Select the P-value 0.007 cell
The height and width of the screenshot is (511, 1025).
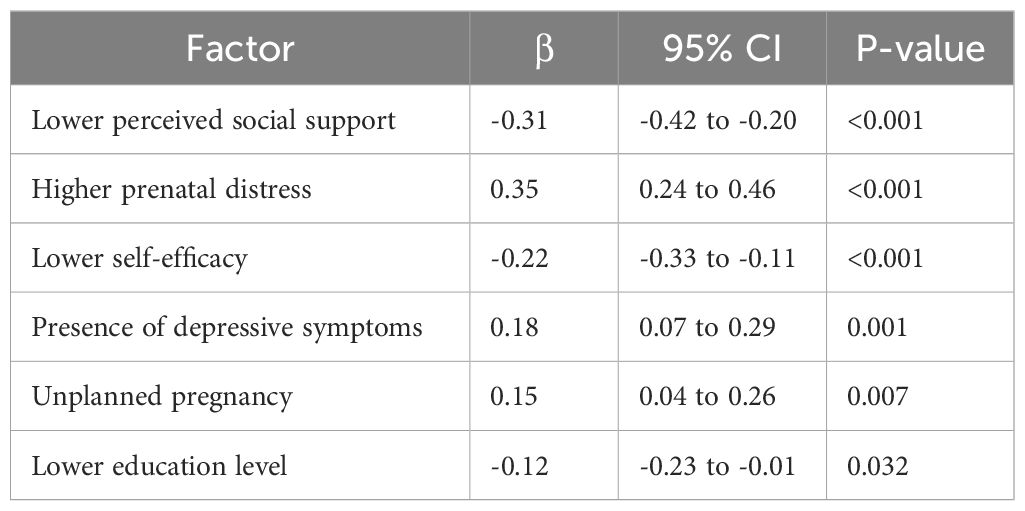(x=877, y=396)
